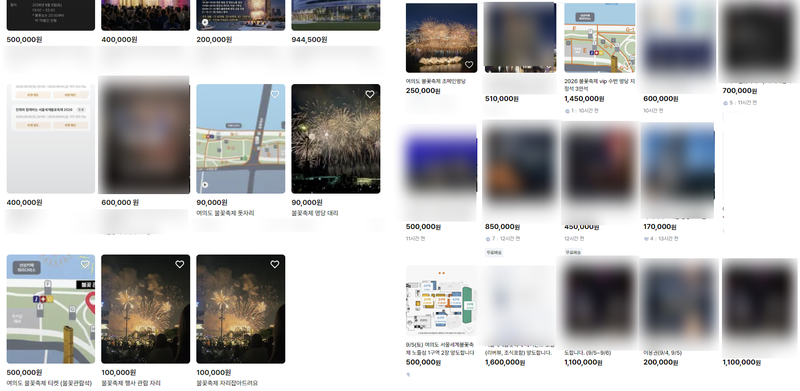This screenshot has width=800, height=391.
Task: Click the 90,000원 price of 명당 대리 listing
Action: (x=307, y=203)
